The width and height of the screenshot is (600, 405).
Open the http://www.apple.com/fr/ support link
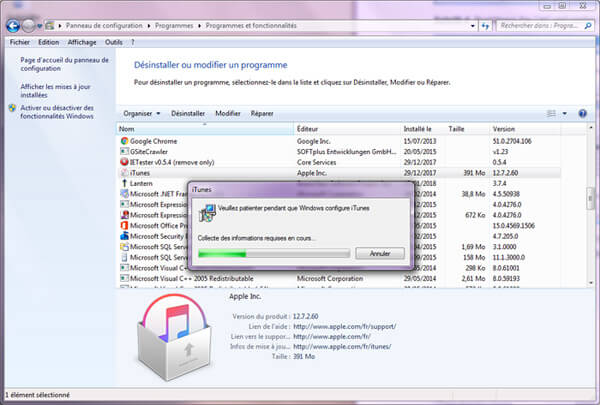tap(332, 336)
